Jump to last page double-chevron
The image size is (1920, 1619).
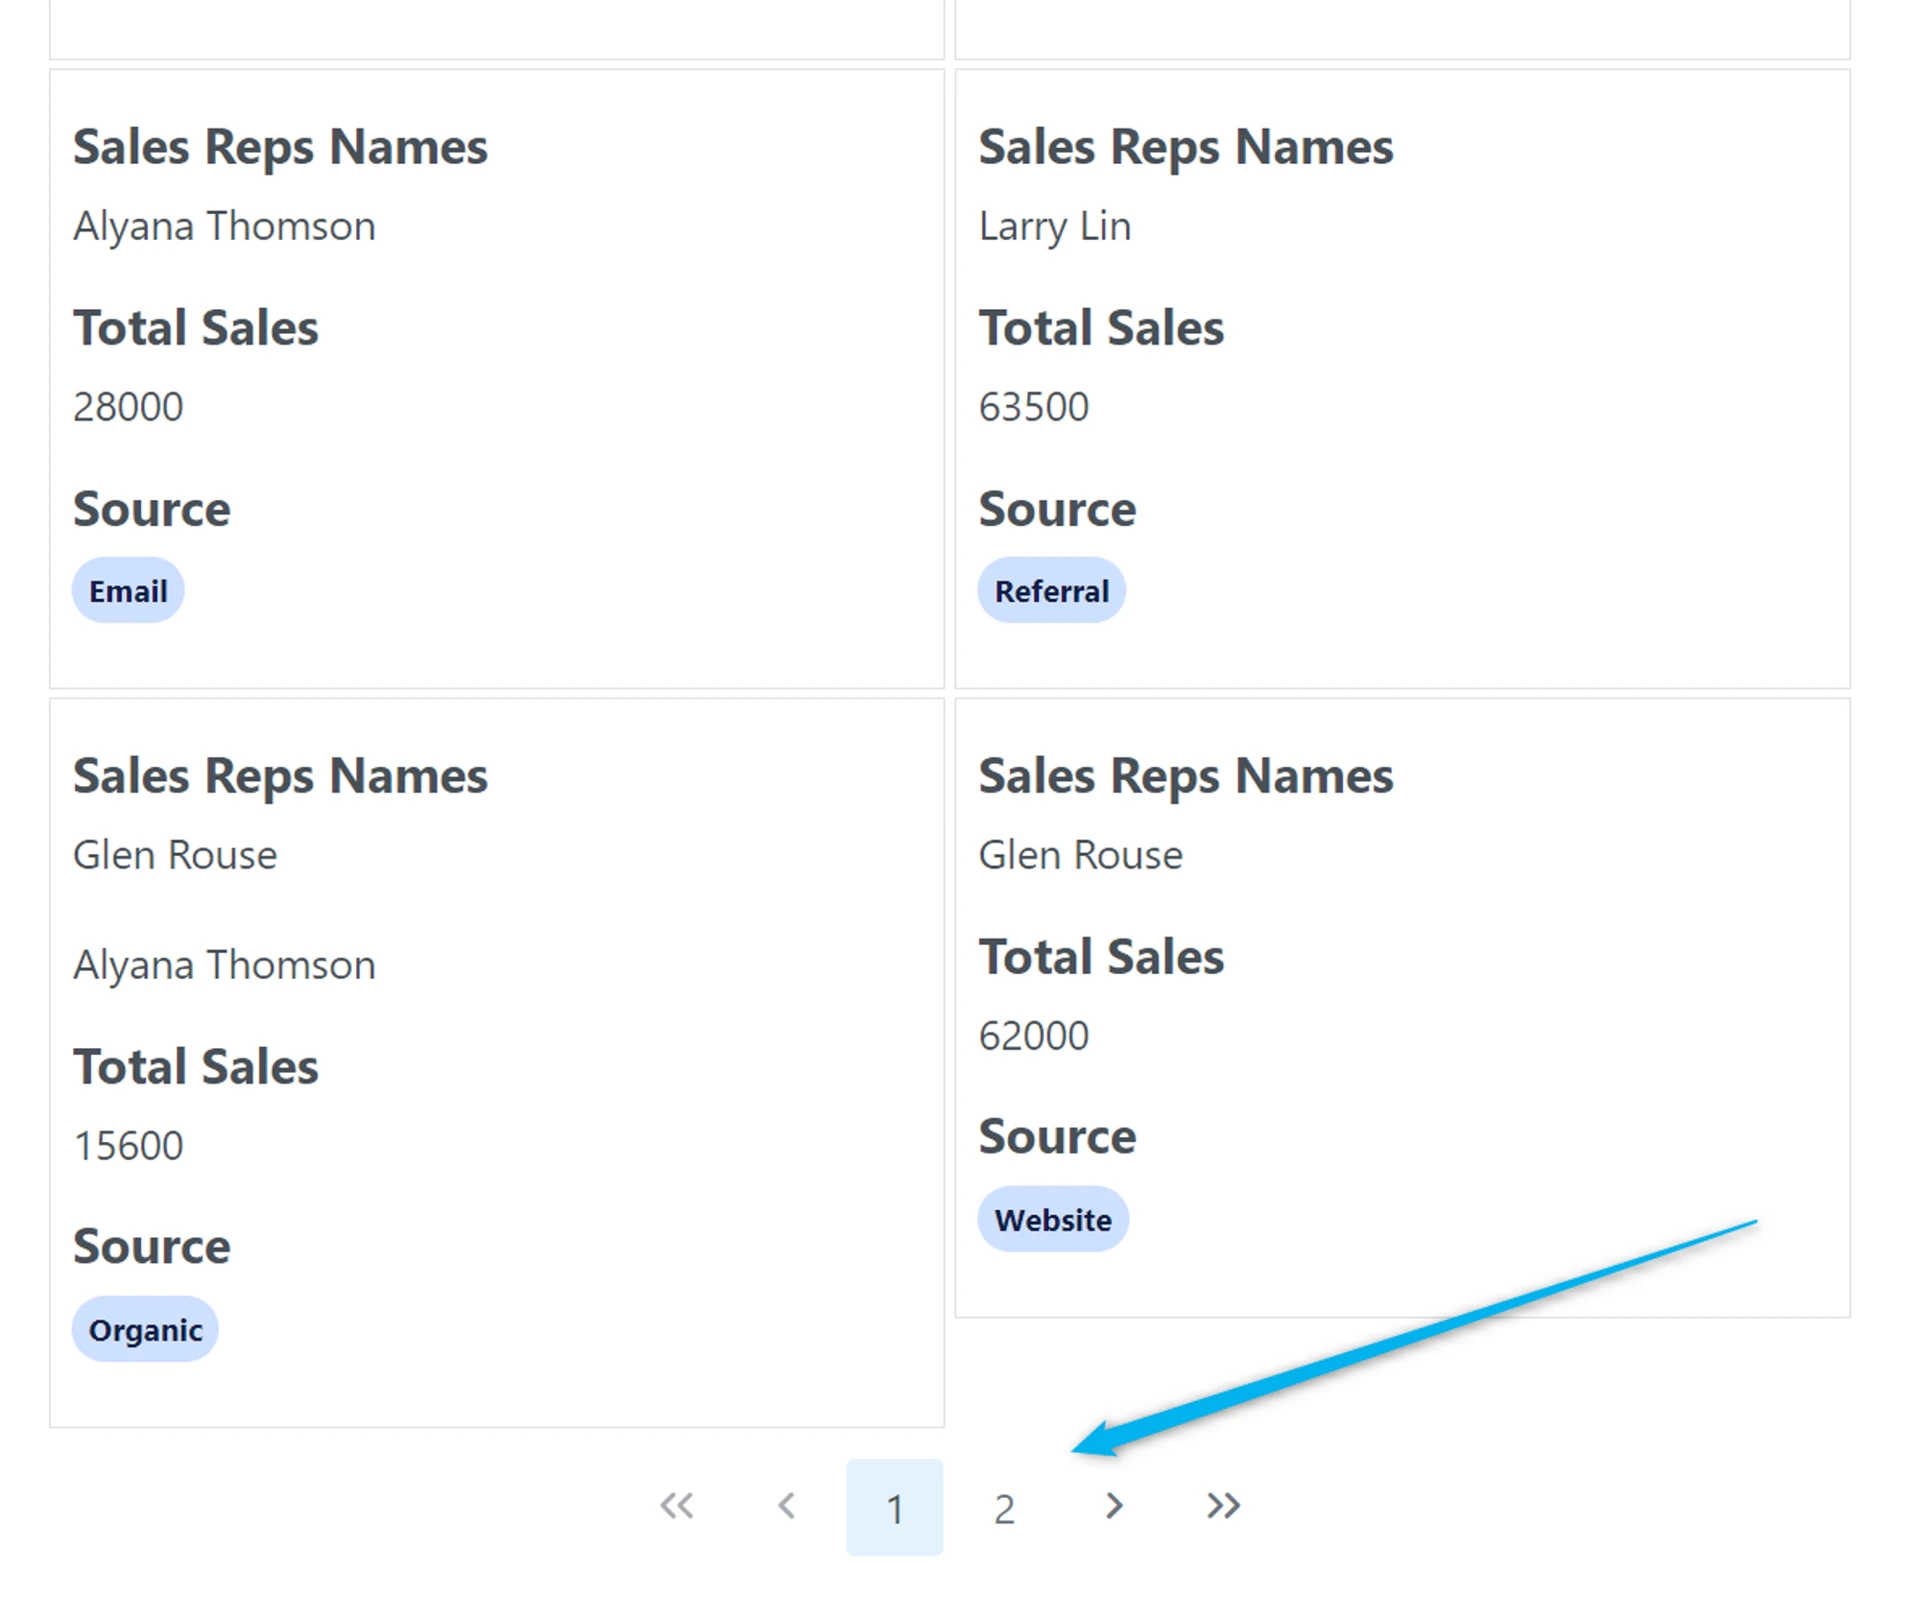1223,1506
